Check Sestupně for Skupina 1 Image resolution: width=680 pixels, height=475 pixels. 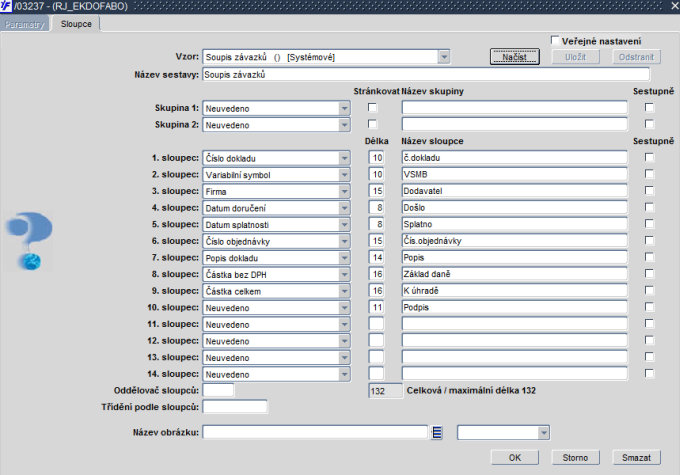click(x=649, y=108)
